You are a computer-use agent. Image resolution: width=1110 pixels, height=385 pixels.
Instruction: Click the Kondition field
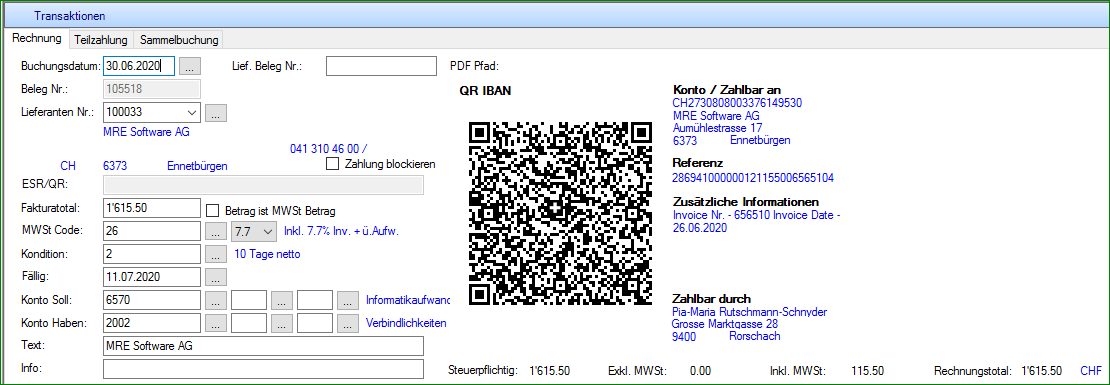pyautogui.click(x=152, y=253)
